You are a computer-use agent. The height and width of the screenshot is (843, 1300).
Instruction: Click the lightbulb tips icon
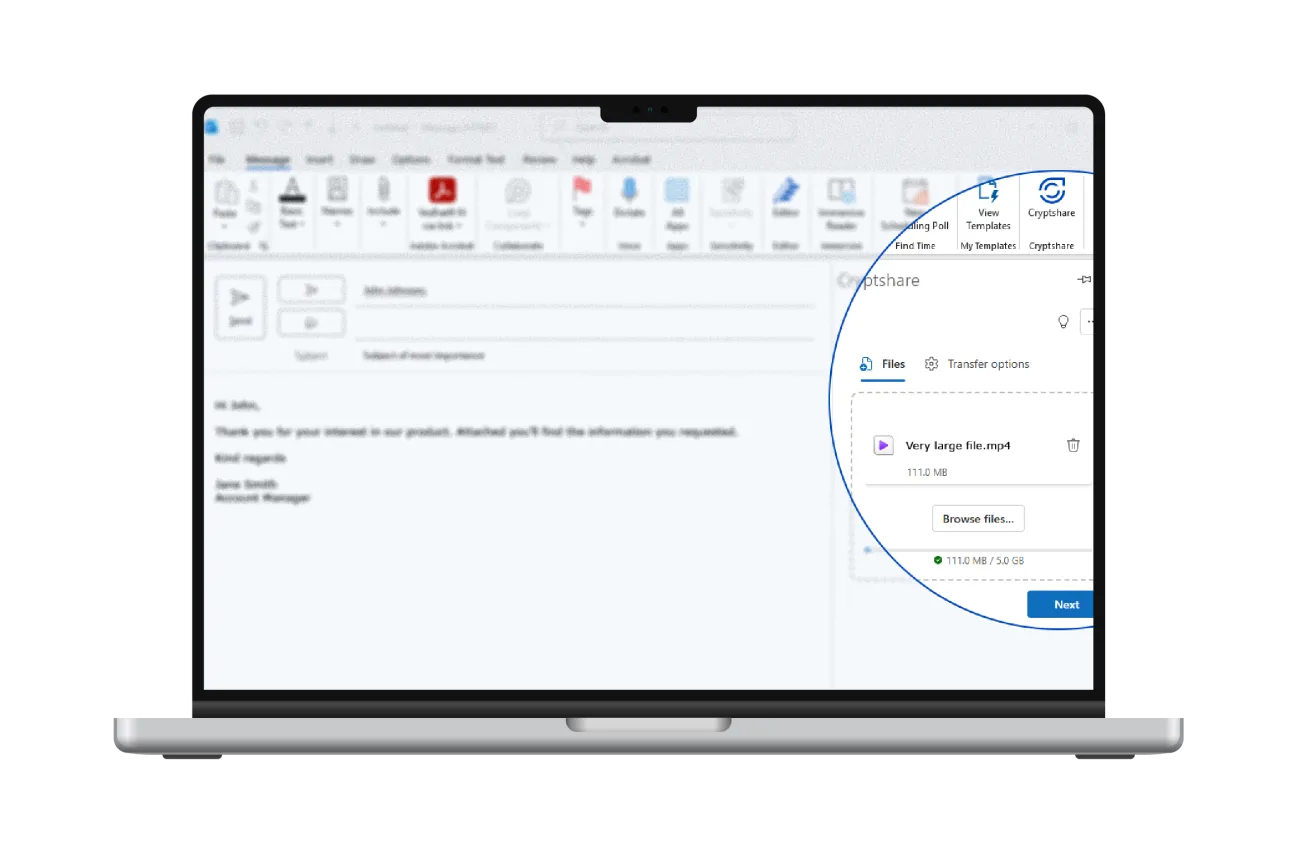pos(1063,321)
